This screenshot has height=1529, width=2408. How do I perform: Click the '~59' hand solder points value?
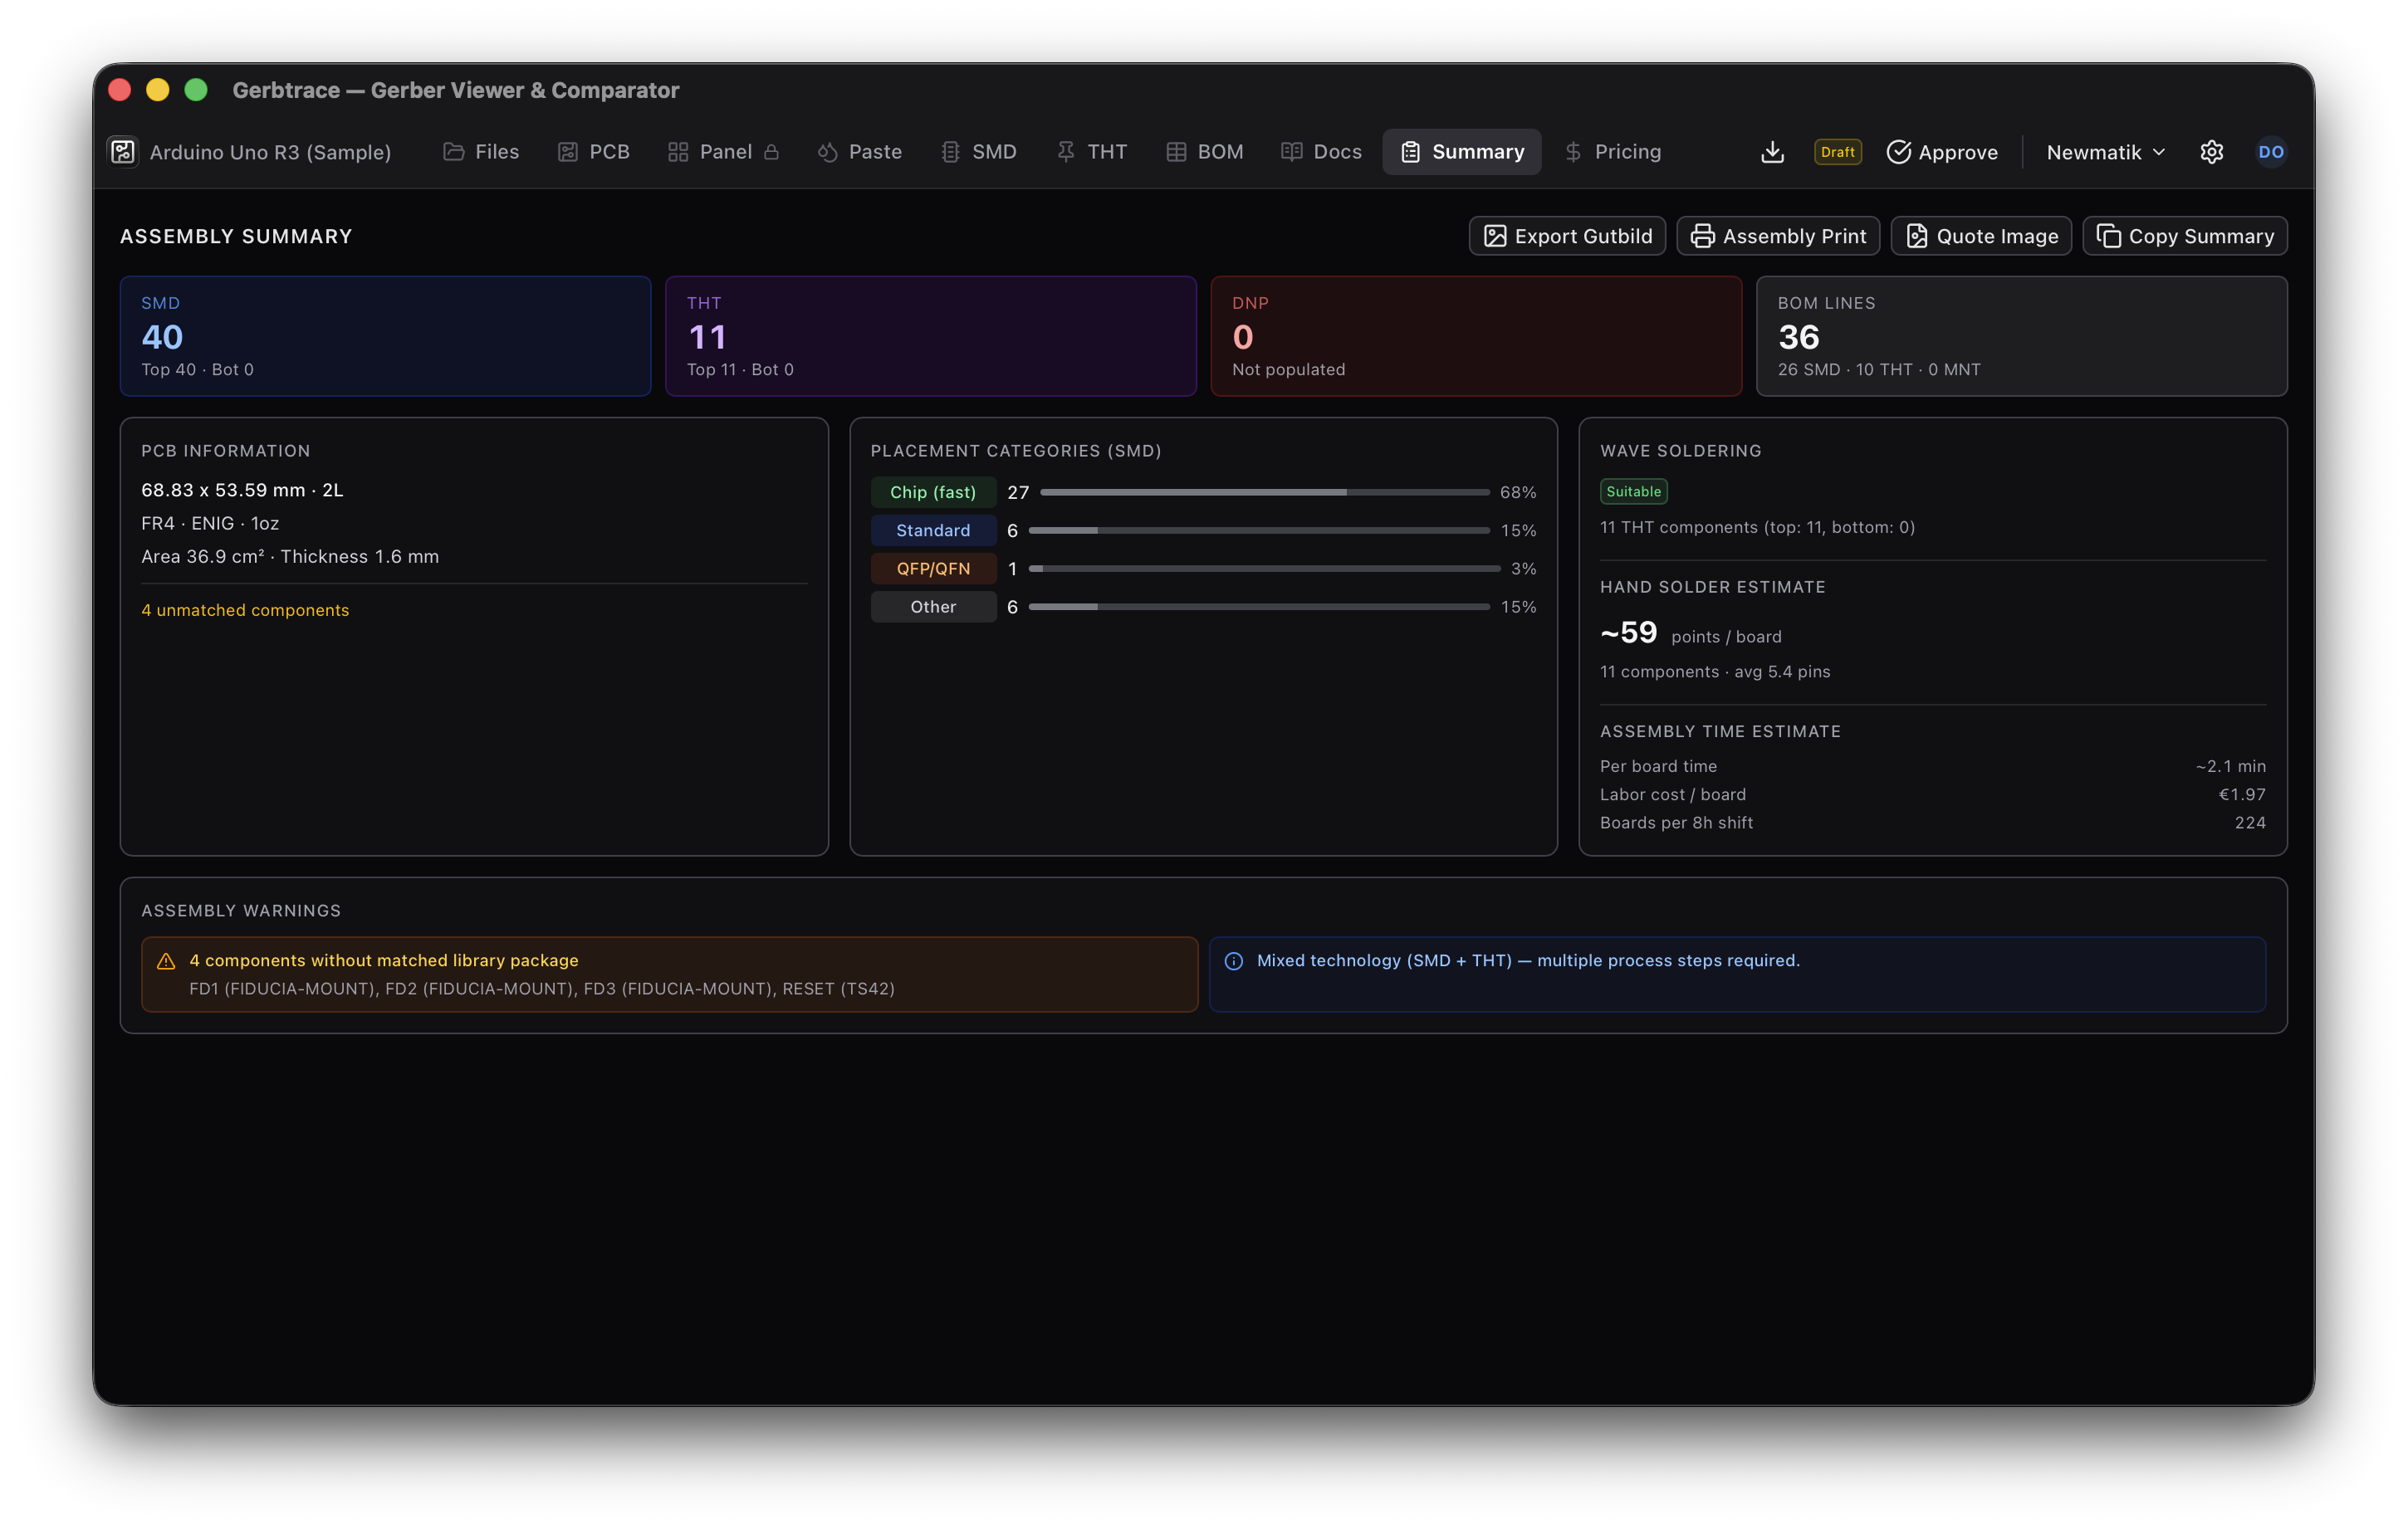pos(1628,632)
